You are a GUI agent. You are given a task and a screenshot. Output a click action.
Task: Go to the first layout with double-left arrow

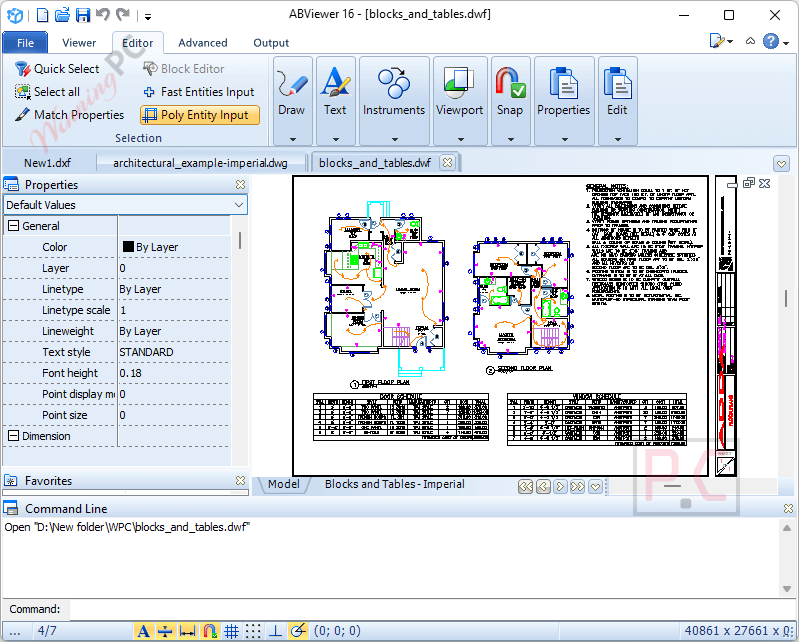[525, 487]
